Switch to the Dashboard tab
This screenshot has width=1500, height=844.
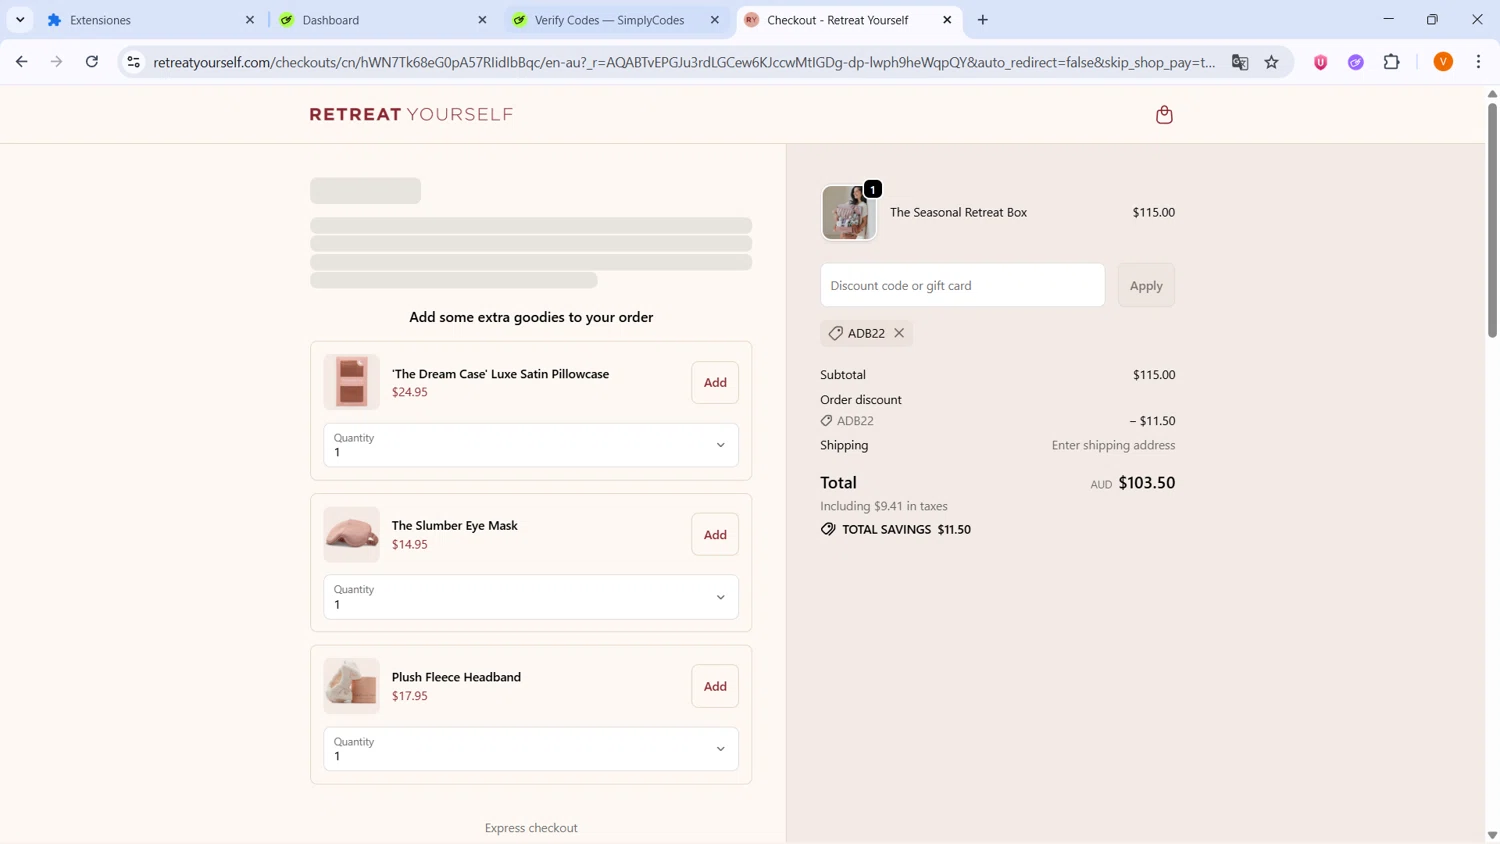click(383, 20)
